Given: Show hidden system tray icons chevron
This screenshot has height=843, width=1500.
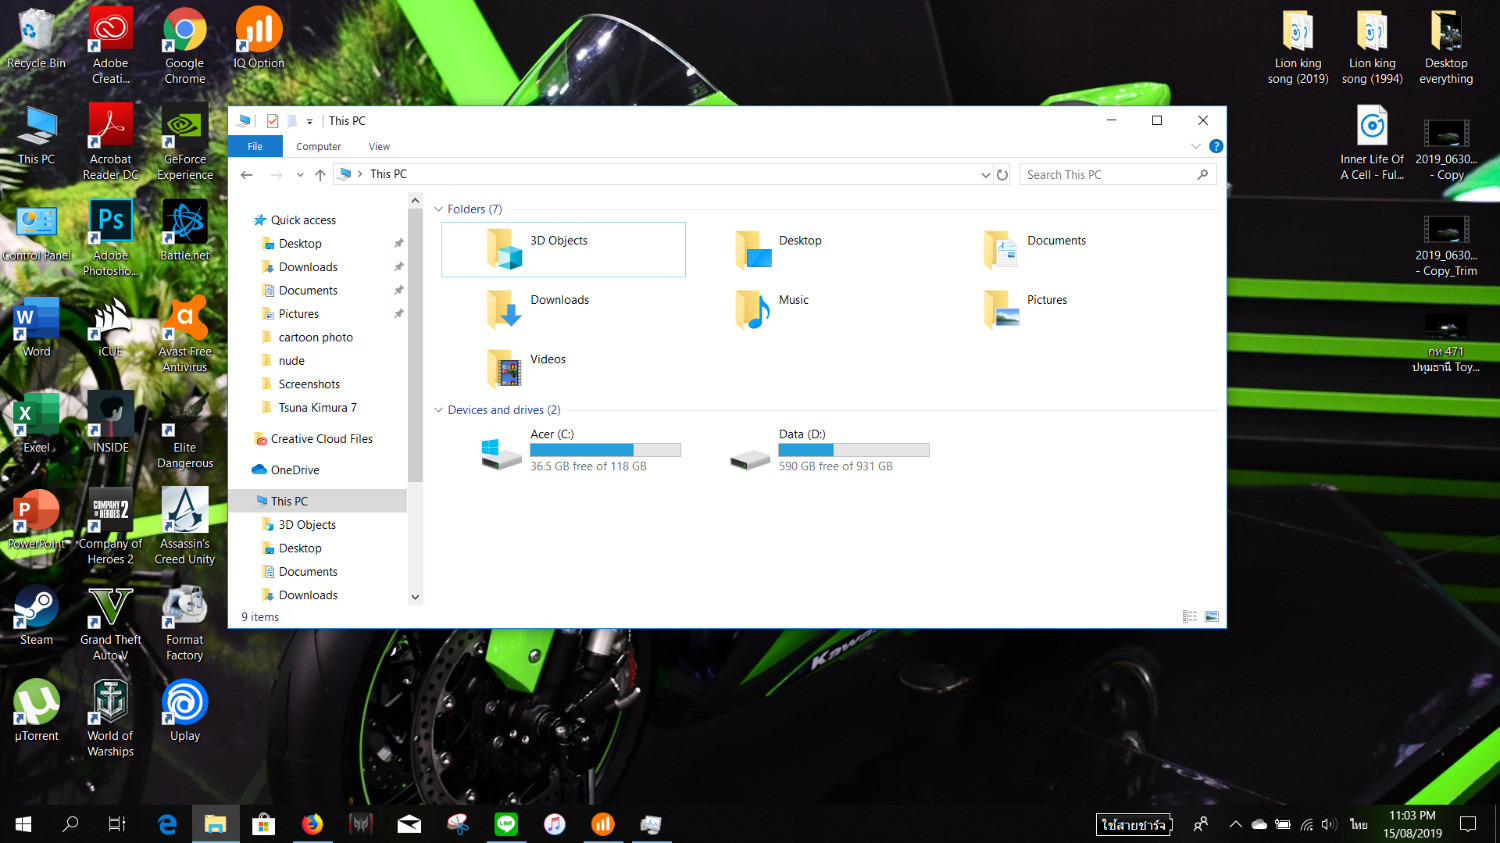Looking at the screenshot, I should (x=1236, y=824).
